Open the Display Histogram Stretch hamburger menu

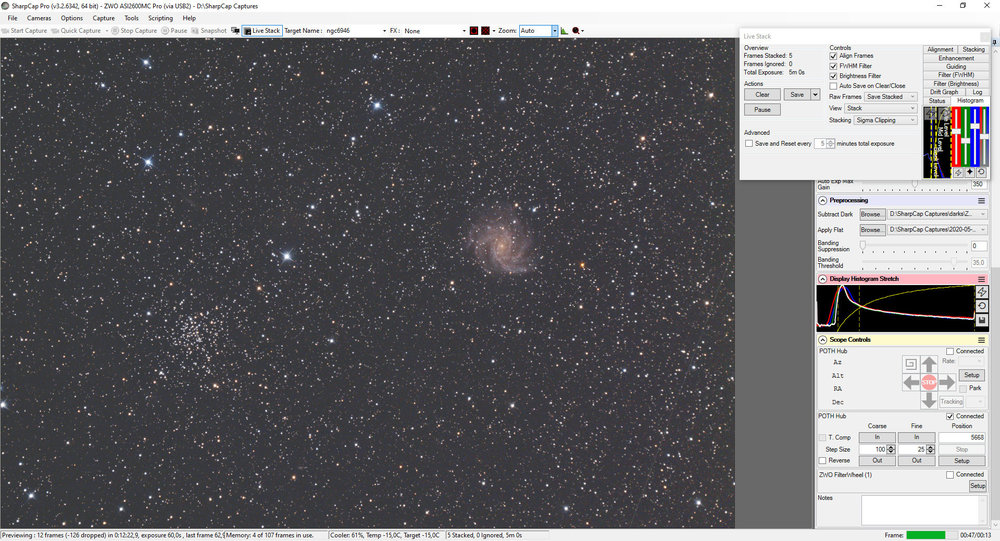tap(982, 279)
